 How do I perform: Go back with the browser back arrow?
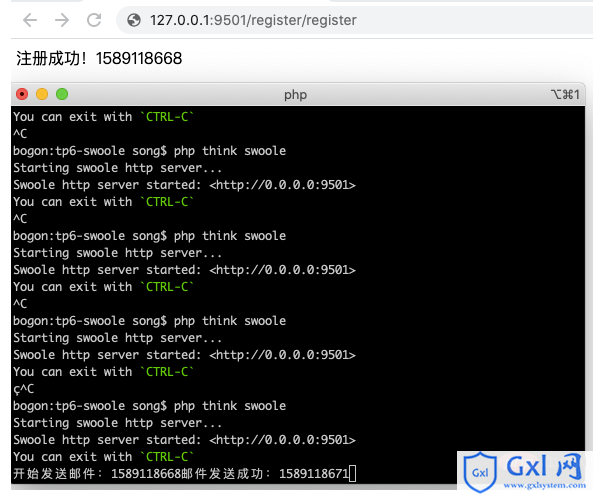[x=30, y=20]
